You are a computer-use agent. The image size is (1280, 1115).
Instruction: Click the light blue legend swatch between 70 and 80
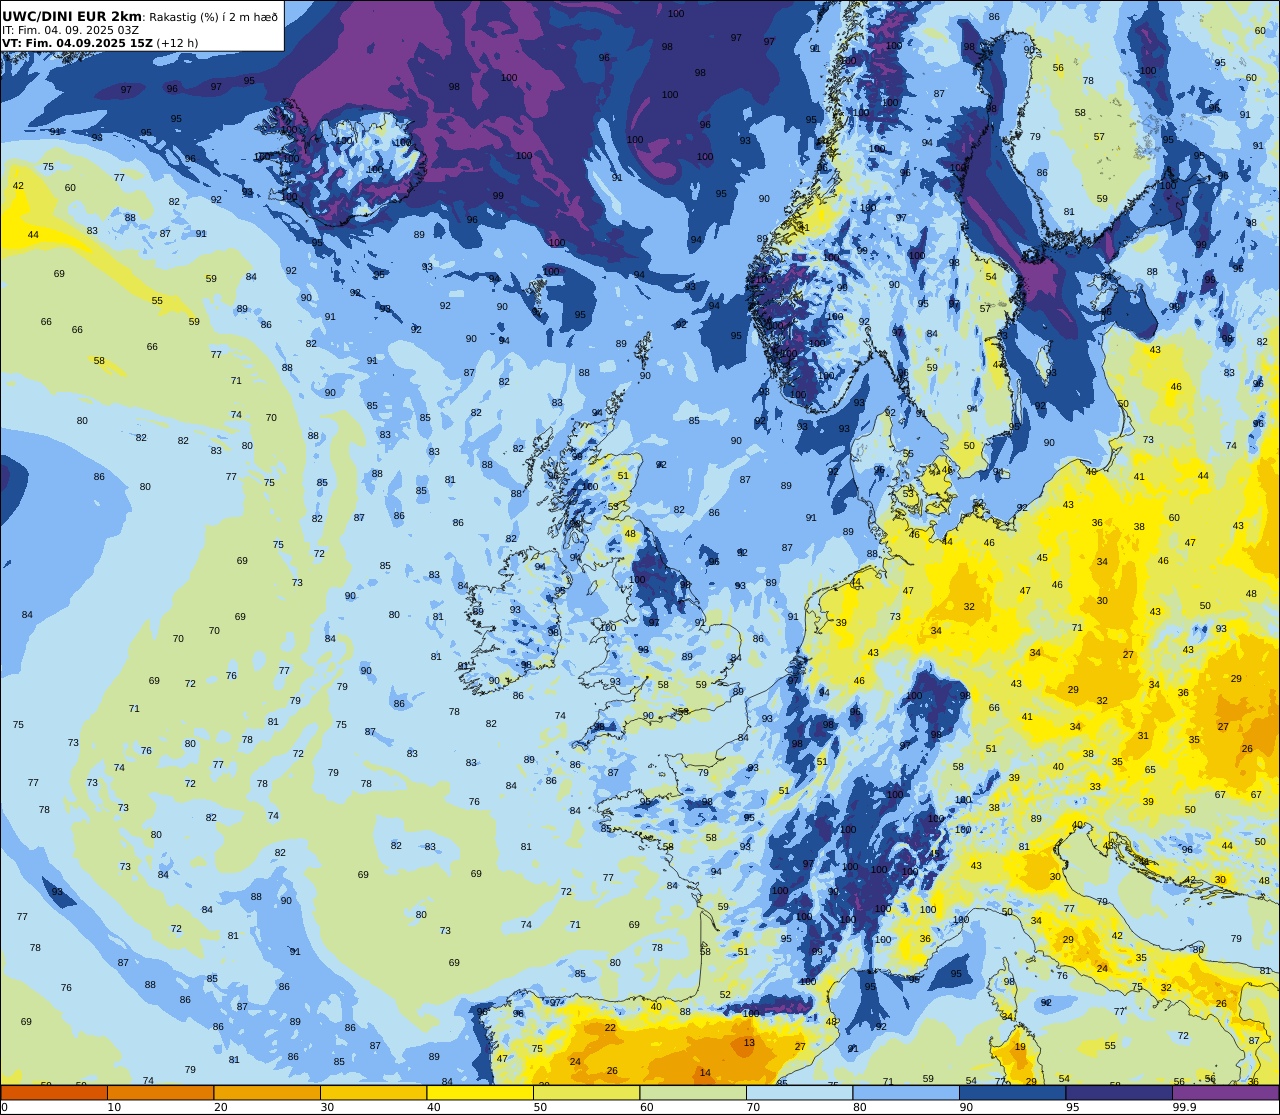(799, 1093)
